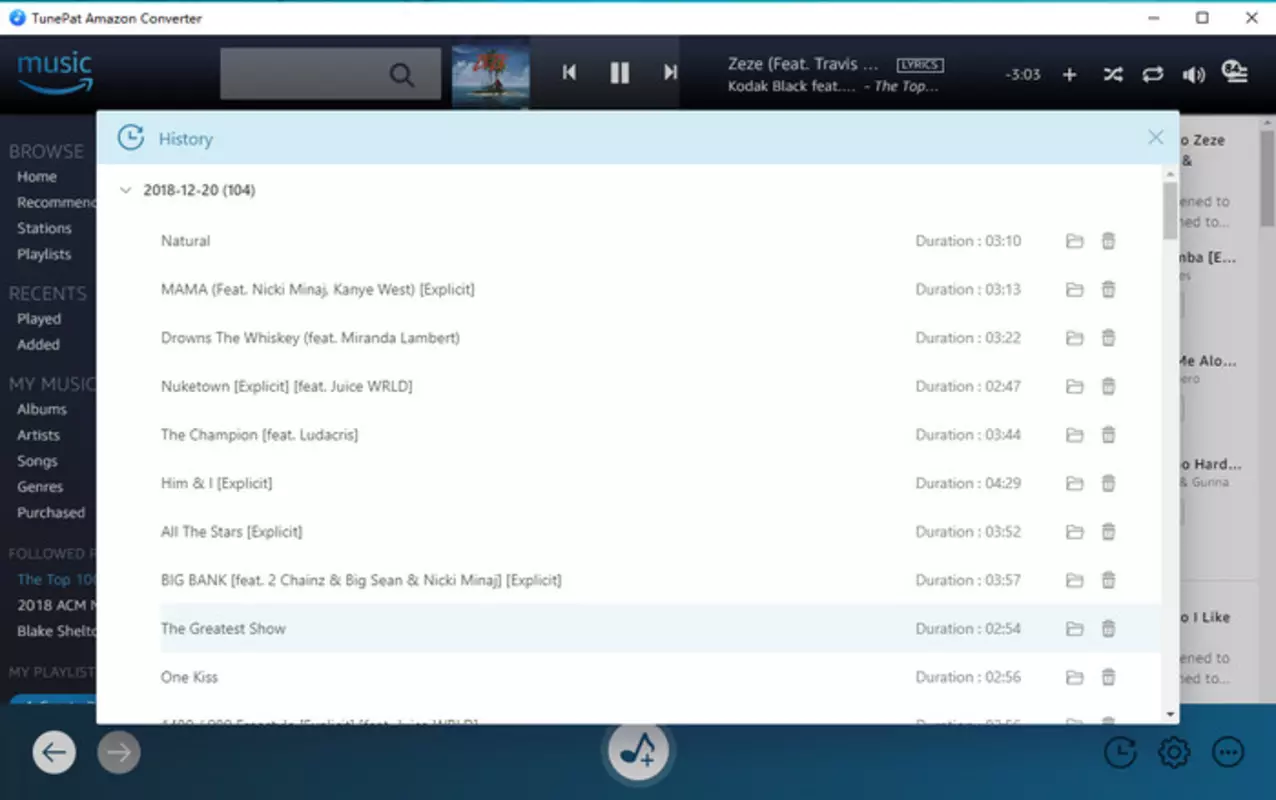Click the History scrollbar up arrow
Screen dimensions: 1276x800
pos(1171,174)
